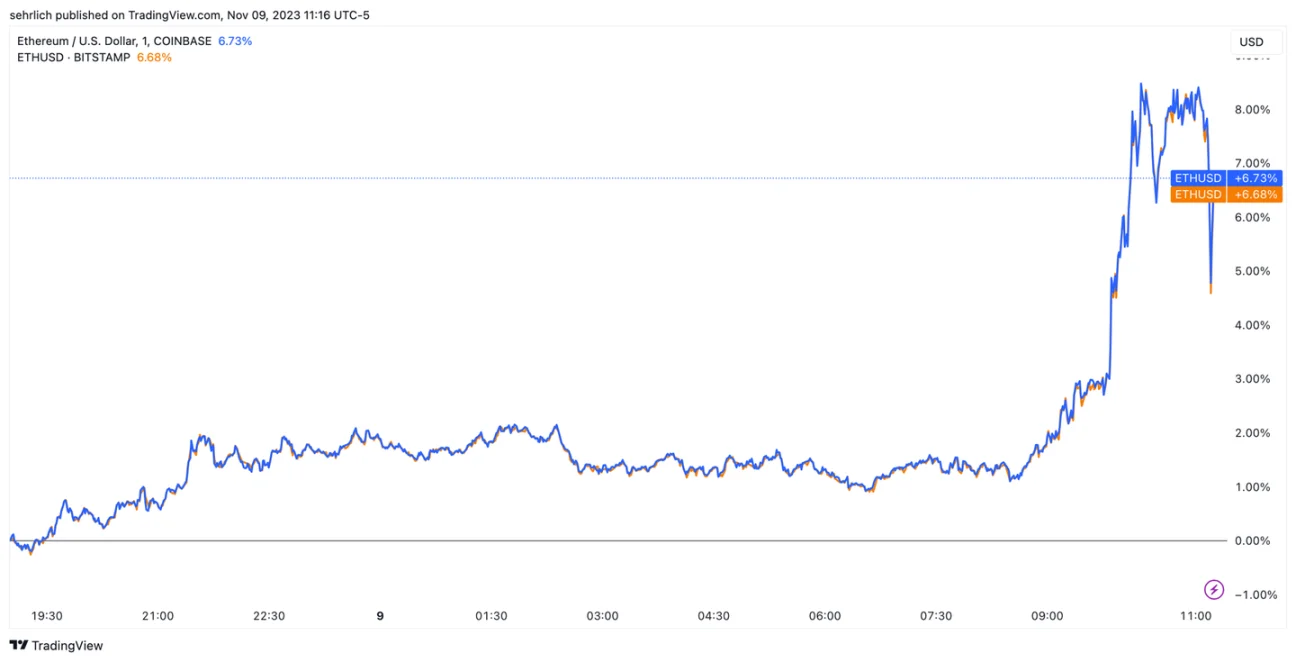
Task: Click the 03:00 time axis label
Action: point(602,616)
